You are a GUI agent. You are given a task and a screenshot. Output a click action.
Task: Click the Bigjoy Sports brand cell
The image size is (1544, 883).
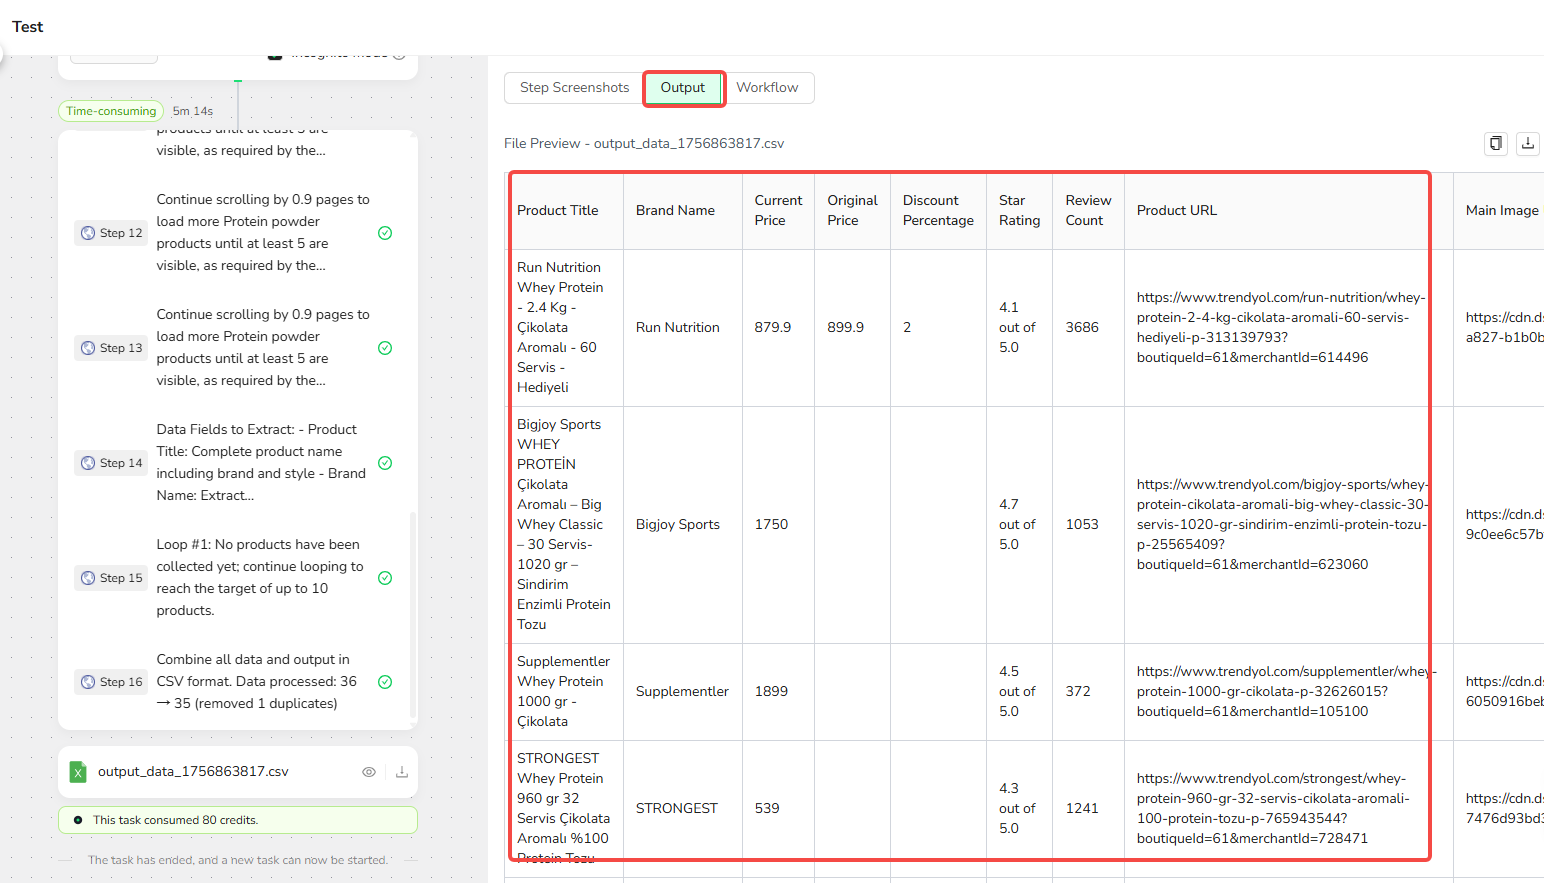tap(683, 525)
